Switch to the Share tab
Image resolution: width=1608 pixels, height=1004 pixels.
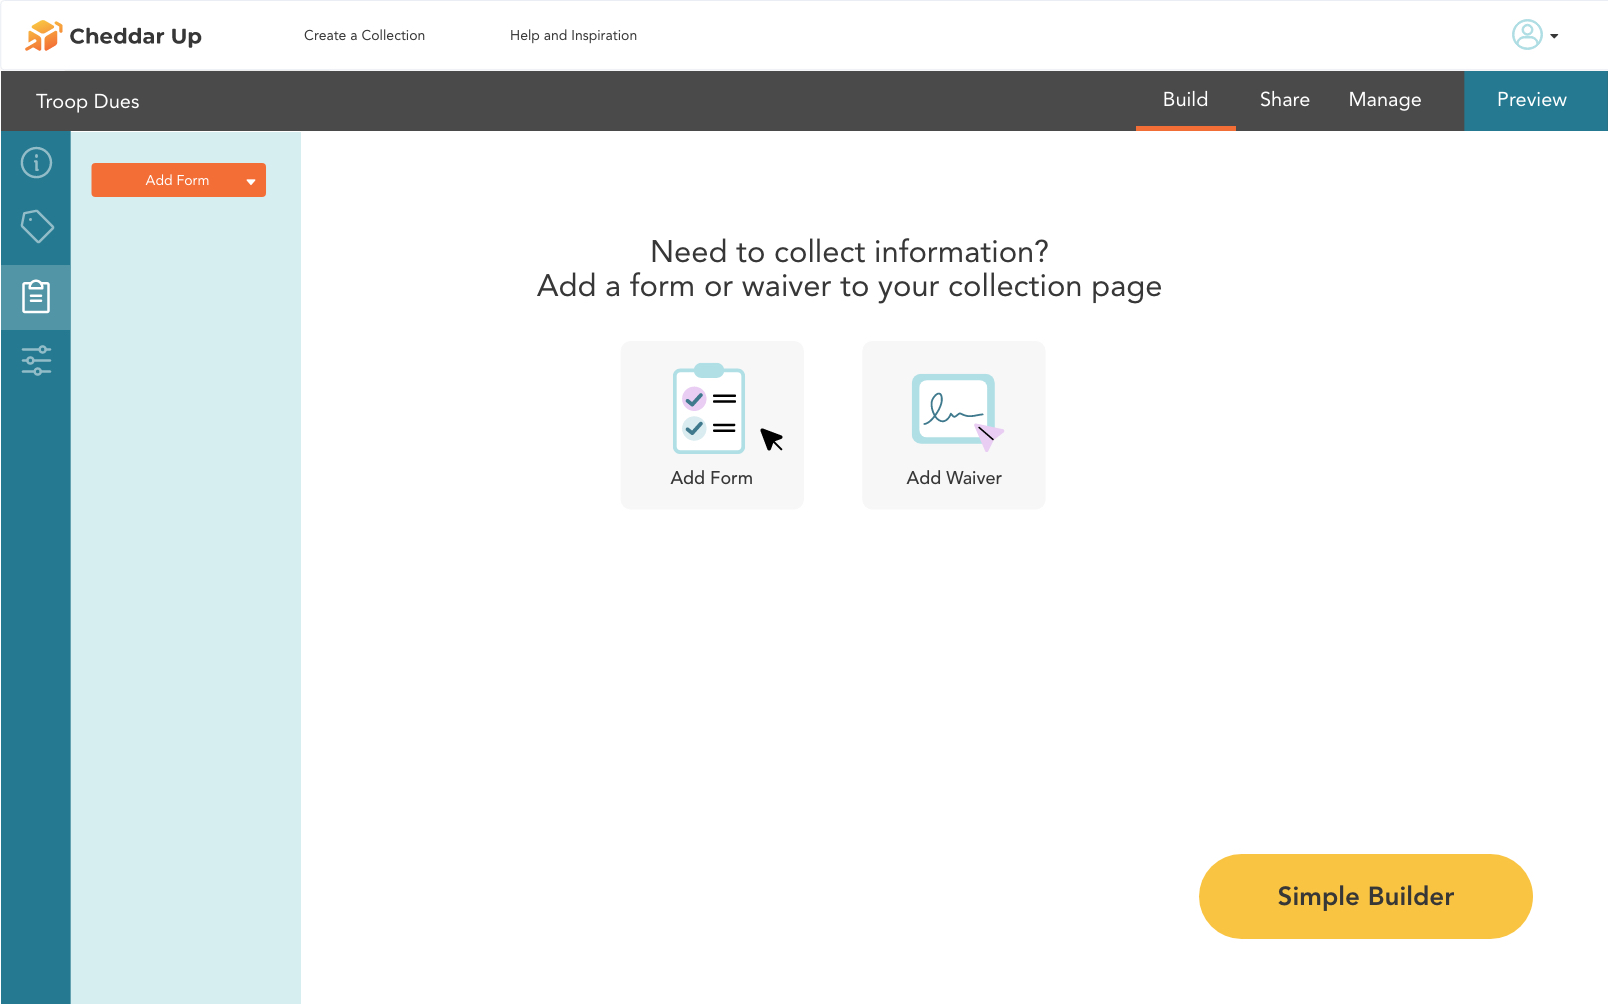pos(1284,100)
